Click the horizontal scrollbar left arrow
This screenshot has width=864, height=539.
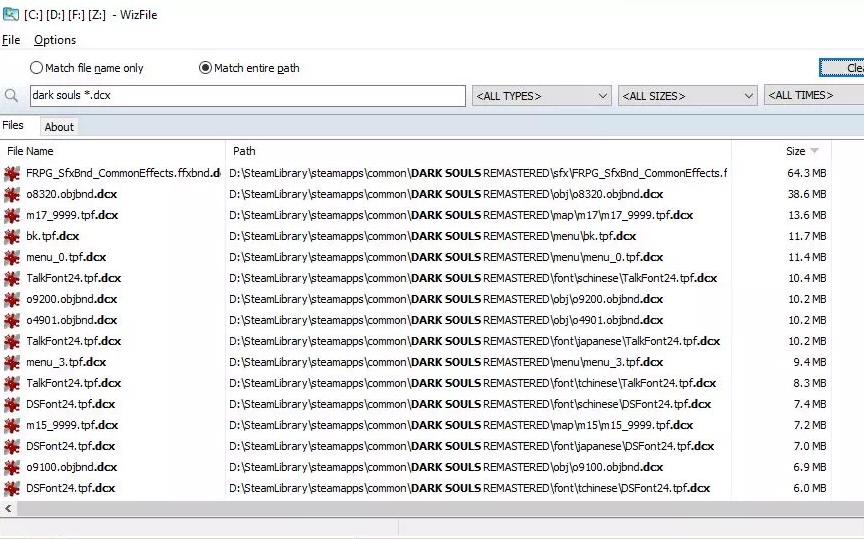pos(8,509)
